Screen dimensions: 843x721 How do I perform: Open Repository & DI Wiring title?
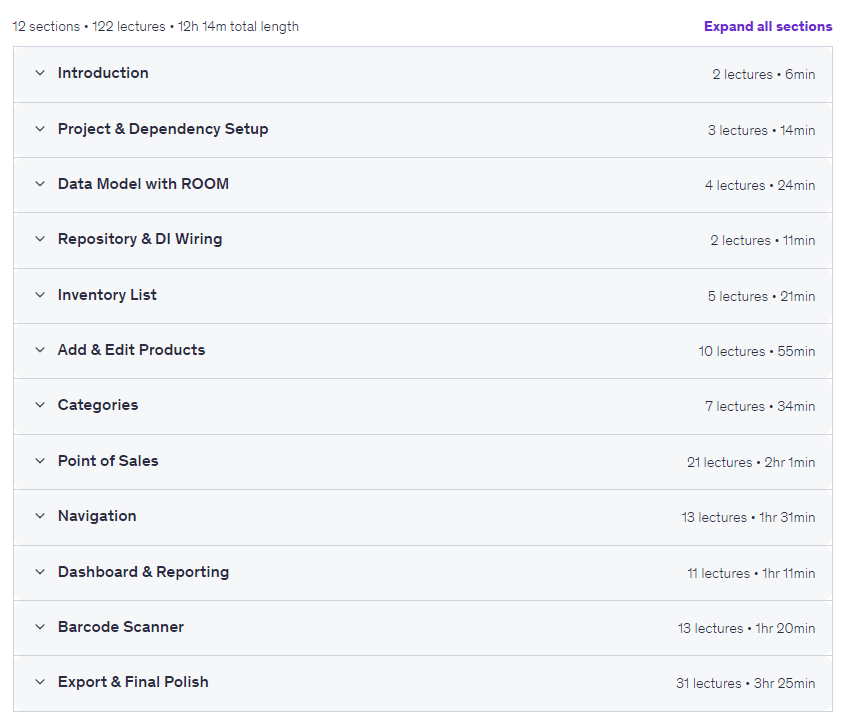click(x=140, y=239)
